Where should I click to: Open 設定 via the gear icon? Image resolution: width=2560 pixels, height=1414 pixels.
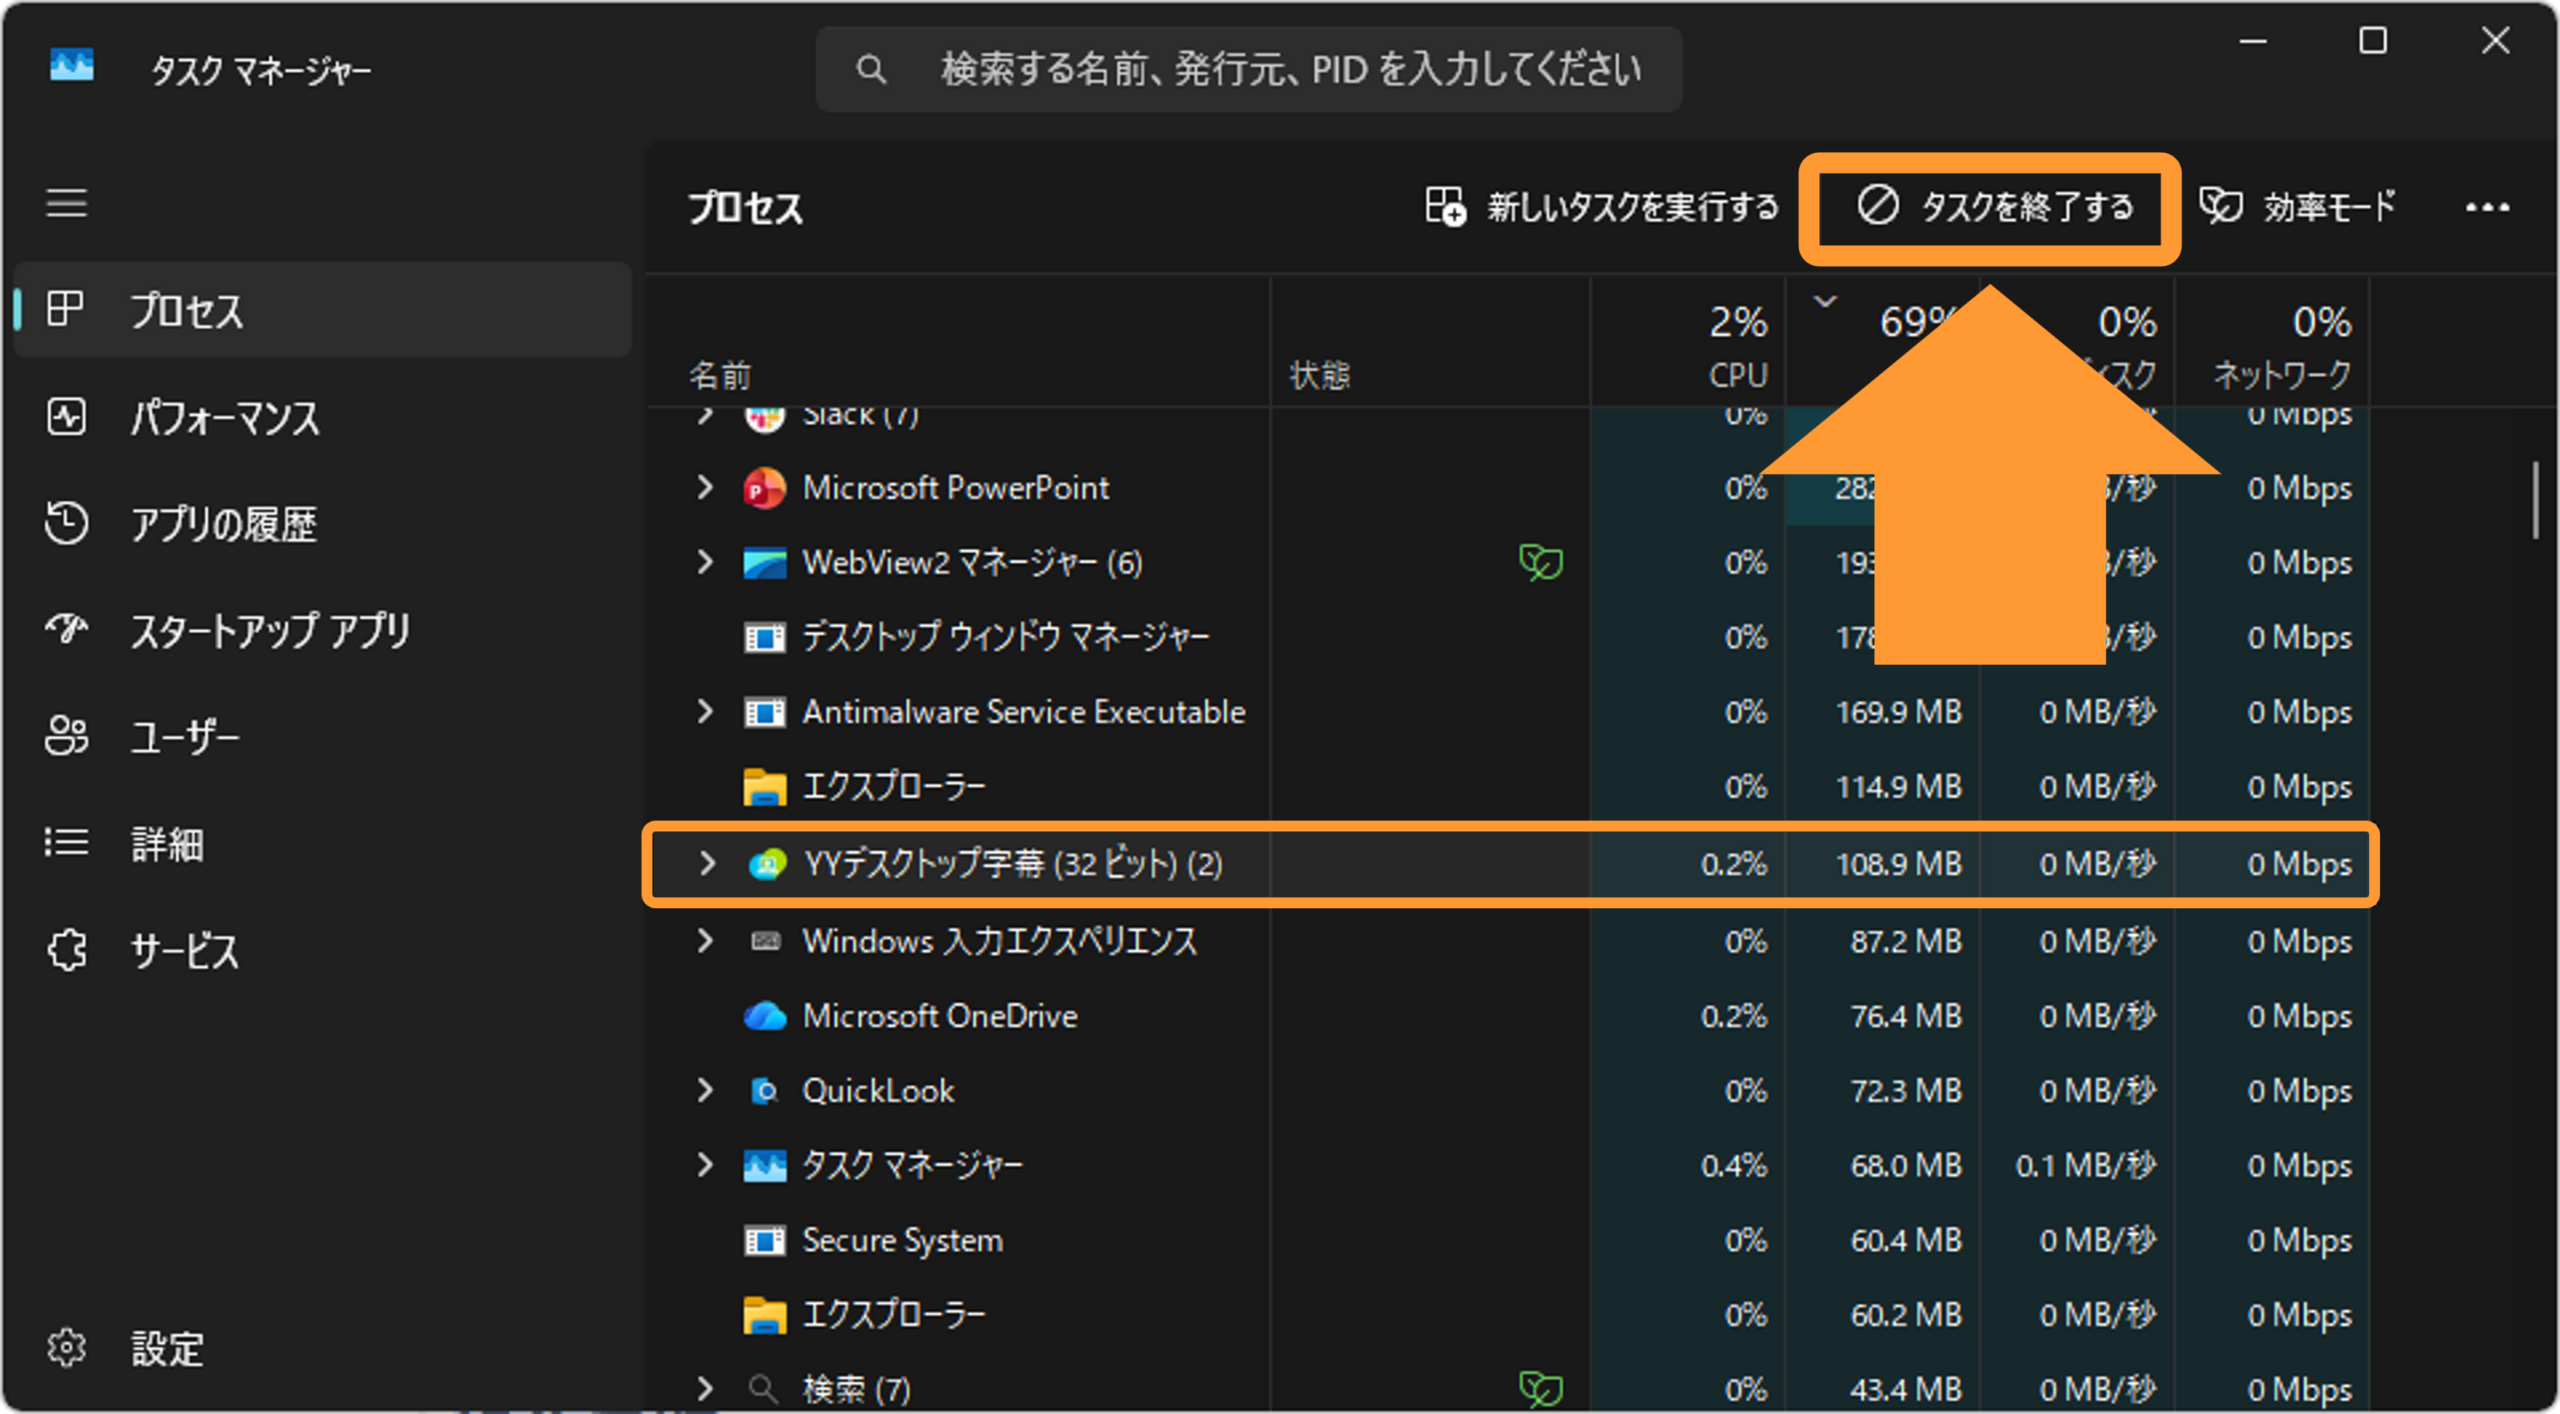pyautogui.click(x=66, y=1347)
